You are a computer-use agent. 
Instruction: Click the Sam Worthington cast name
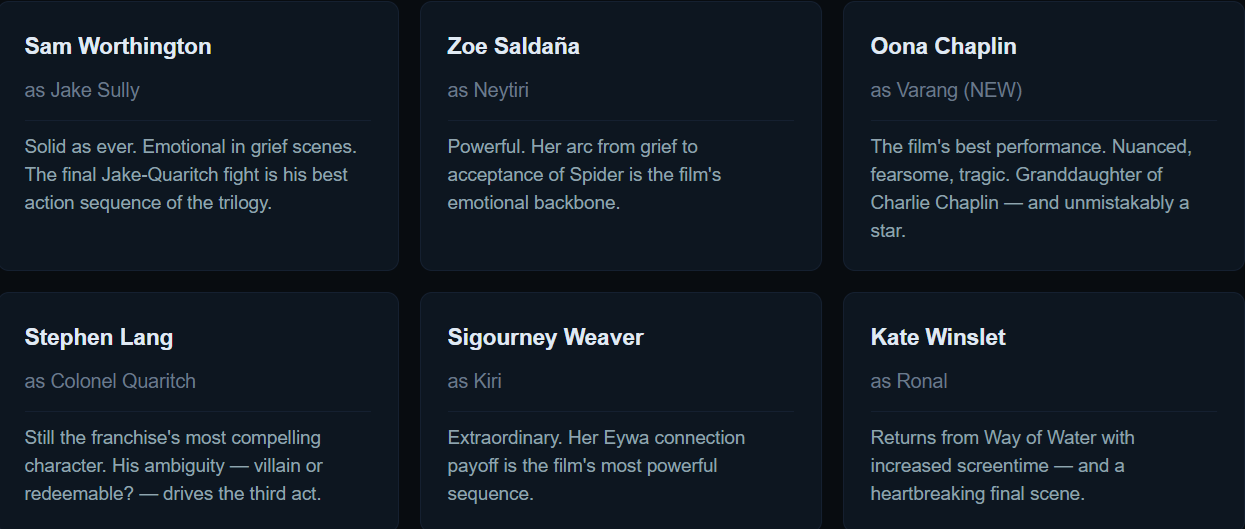pos(118,46)
